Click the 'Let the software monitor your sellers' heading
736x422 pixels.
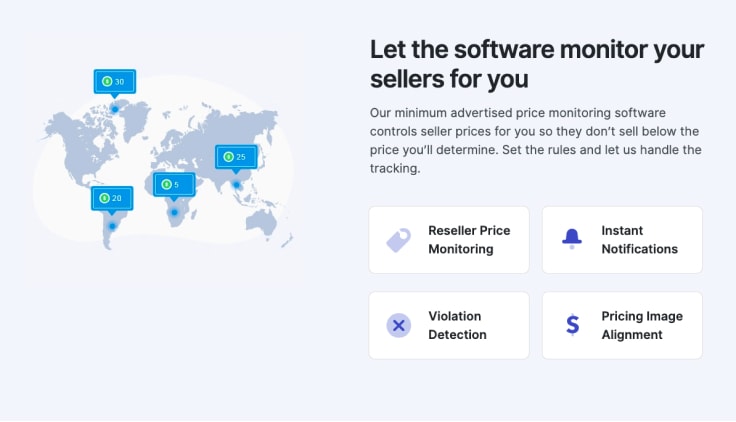pyautogui.click(x=537, y=63)
